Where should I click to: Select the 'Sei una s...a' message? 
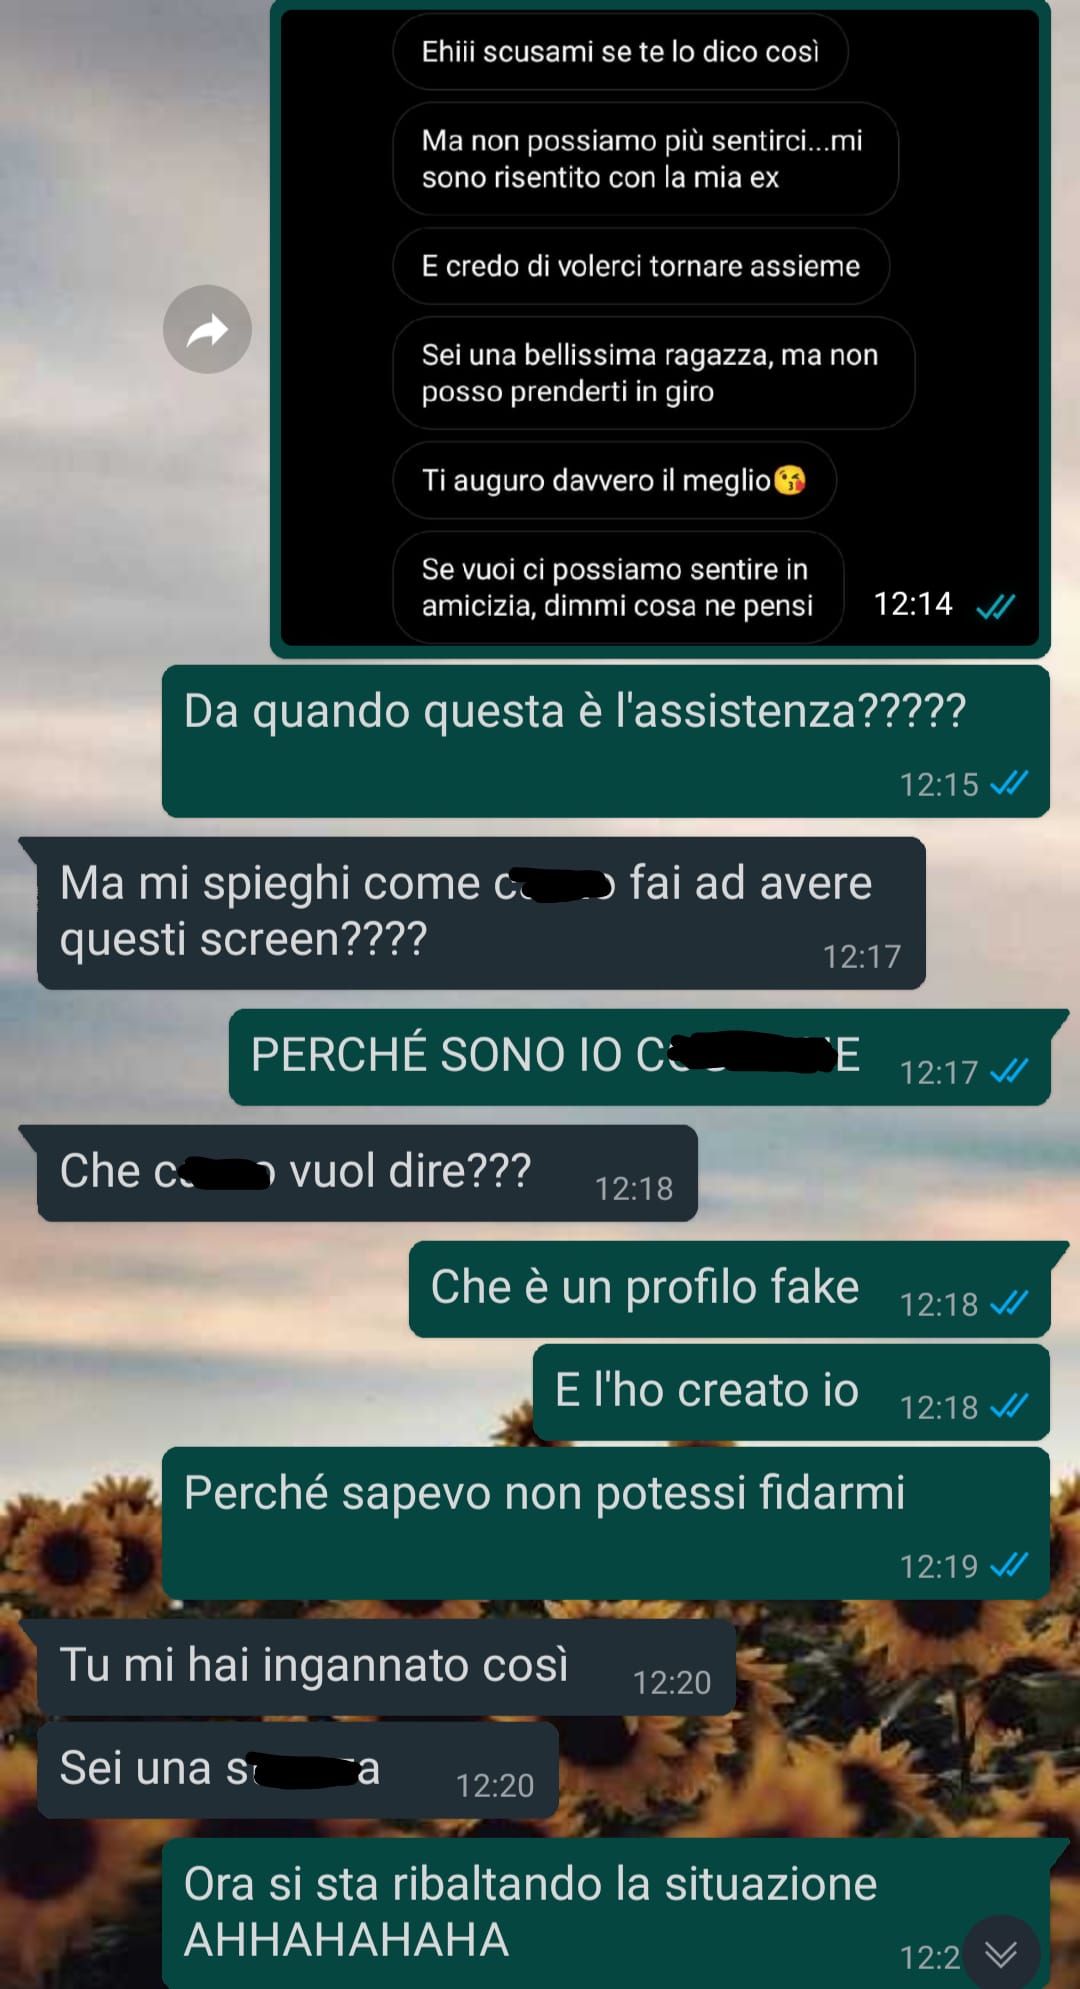point(298,1770)
